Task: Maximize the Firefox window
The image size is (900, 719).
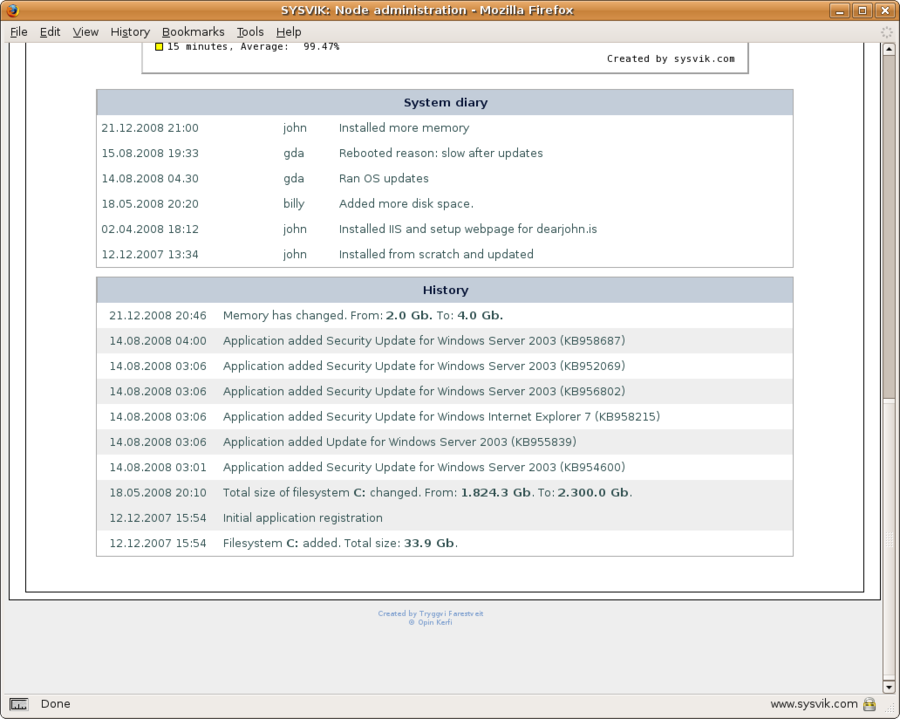Action: [x=862, y=10]
